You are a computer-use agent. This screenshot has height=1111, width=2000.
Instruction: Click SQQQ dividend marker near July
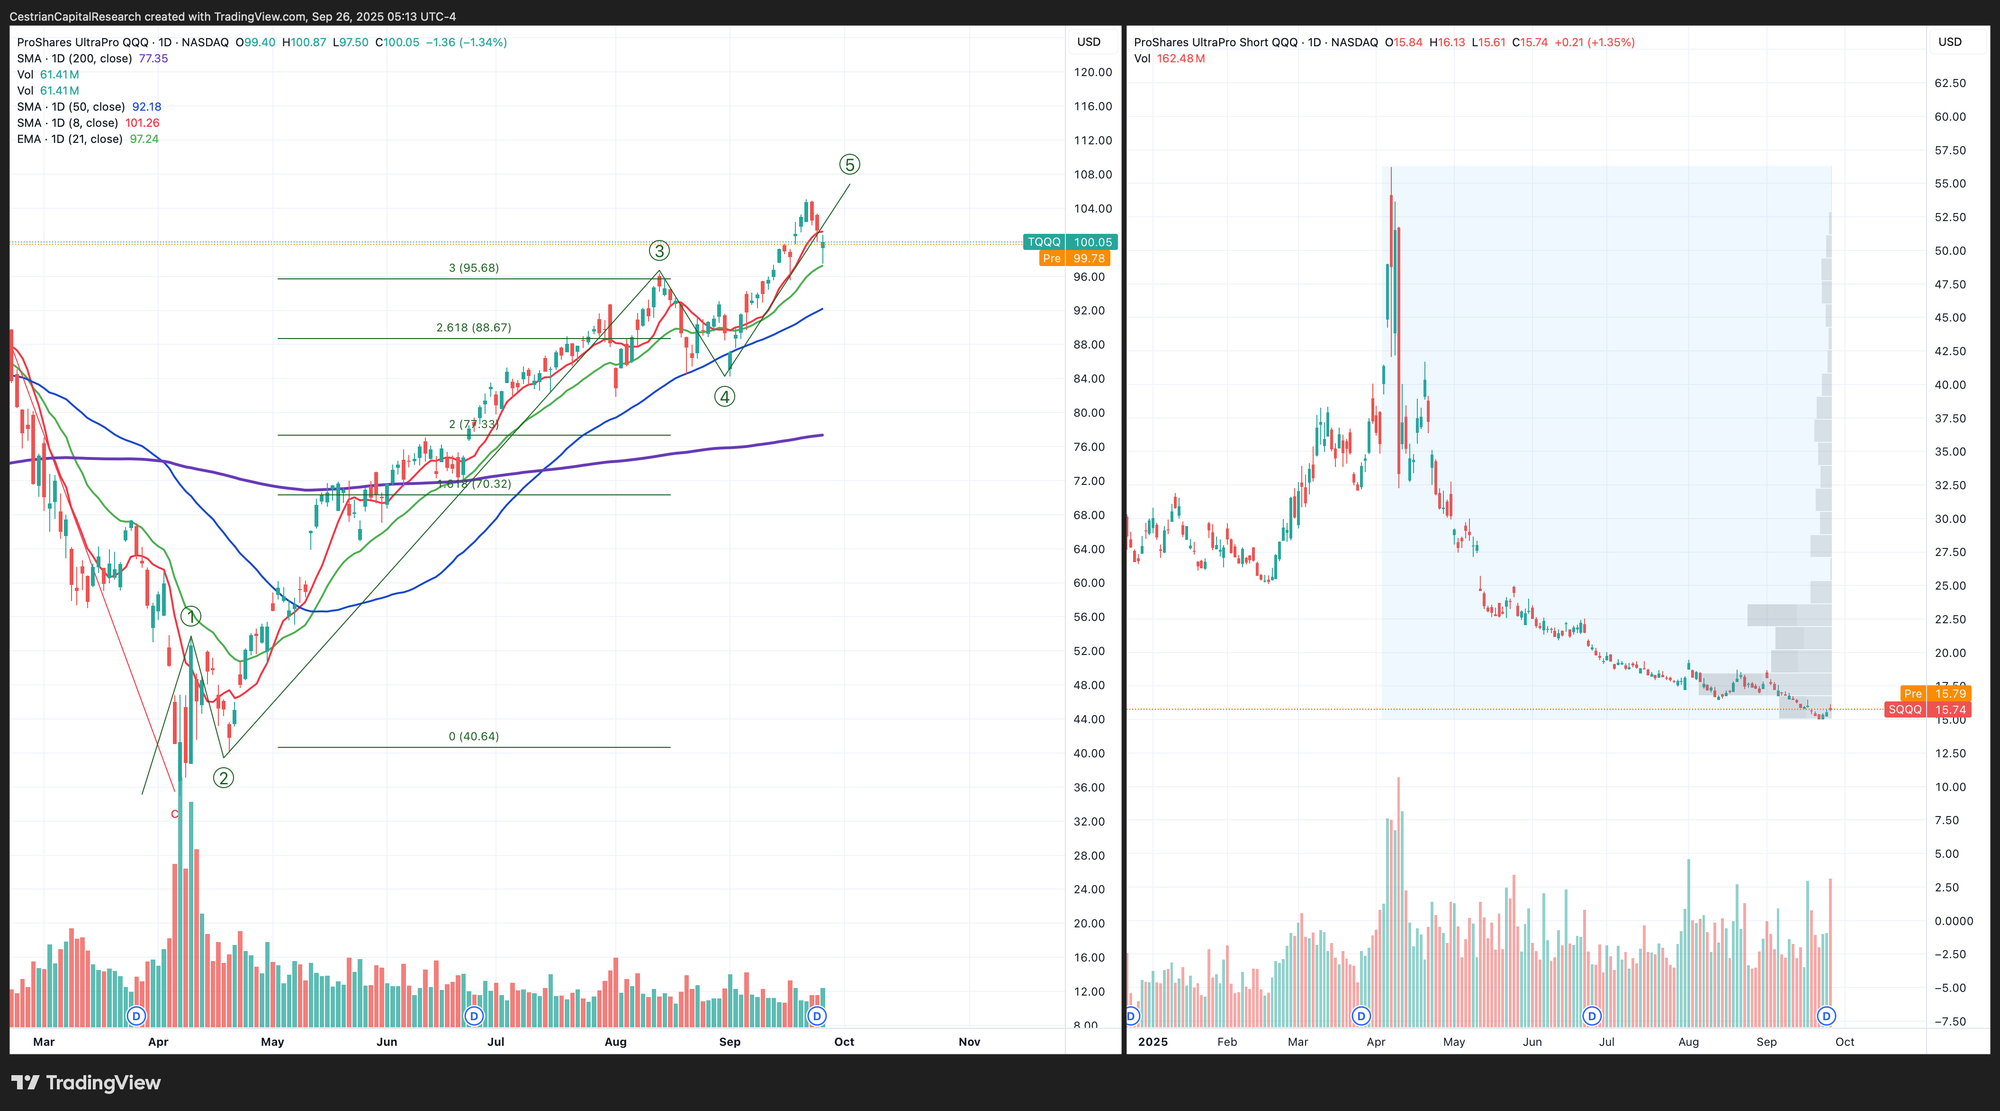(x=1592, y=1016)
